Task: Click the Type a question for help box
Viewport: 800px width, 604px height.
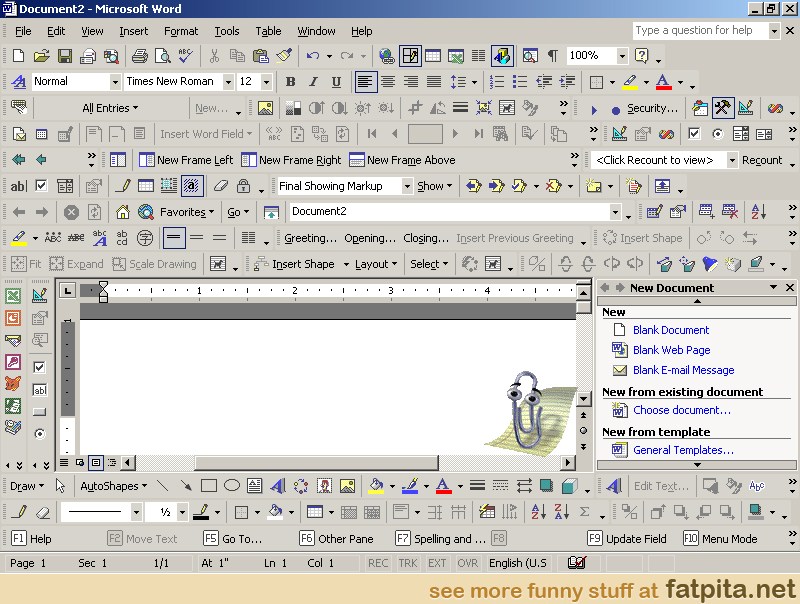Action: tap(698, 31)
